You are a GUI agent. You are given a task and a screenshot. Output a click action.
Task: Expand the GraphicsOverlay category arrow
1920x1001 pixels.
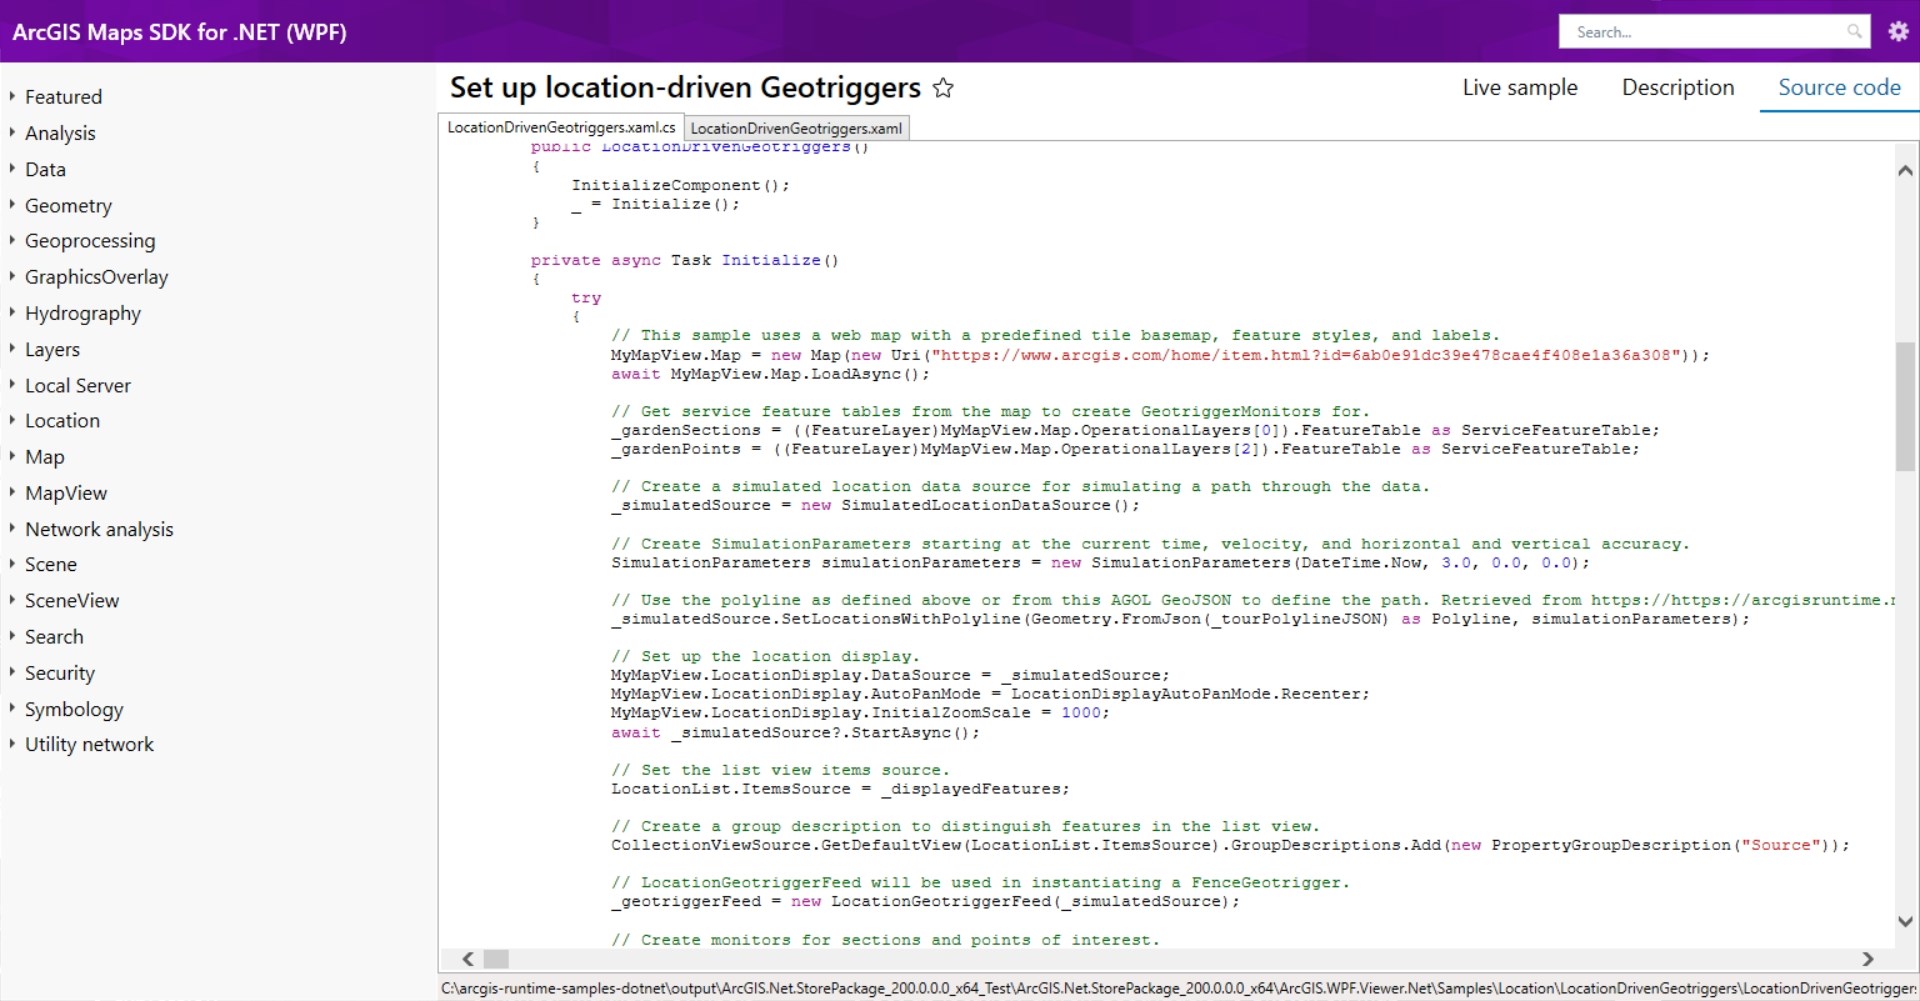tap(12, 276)
